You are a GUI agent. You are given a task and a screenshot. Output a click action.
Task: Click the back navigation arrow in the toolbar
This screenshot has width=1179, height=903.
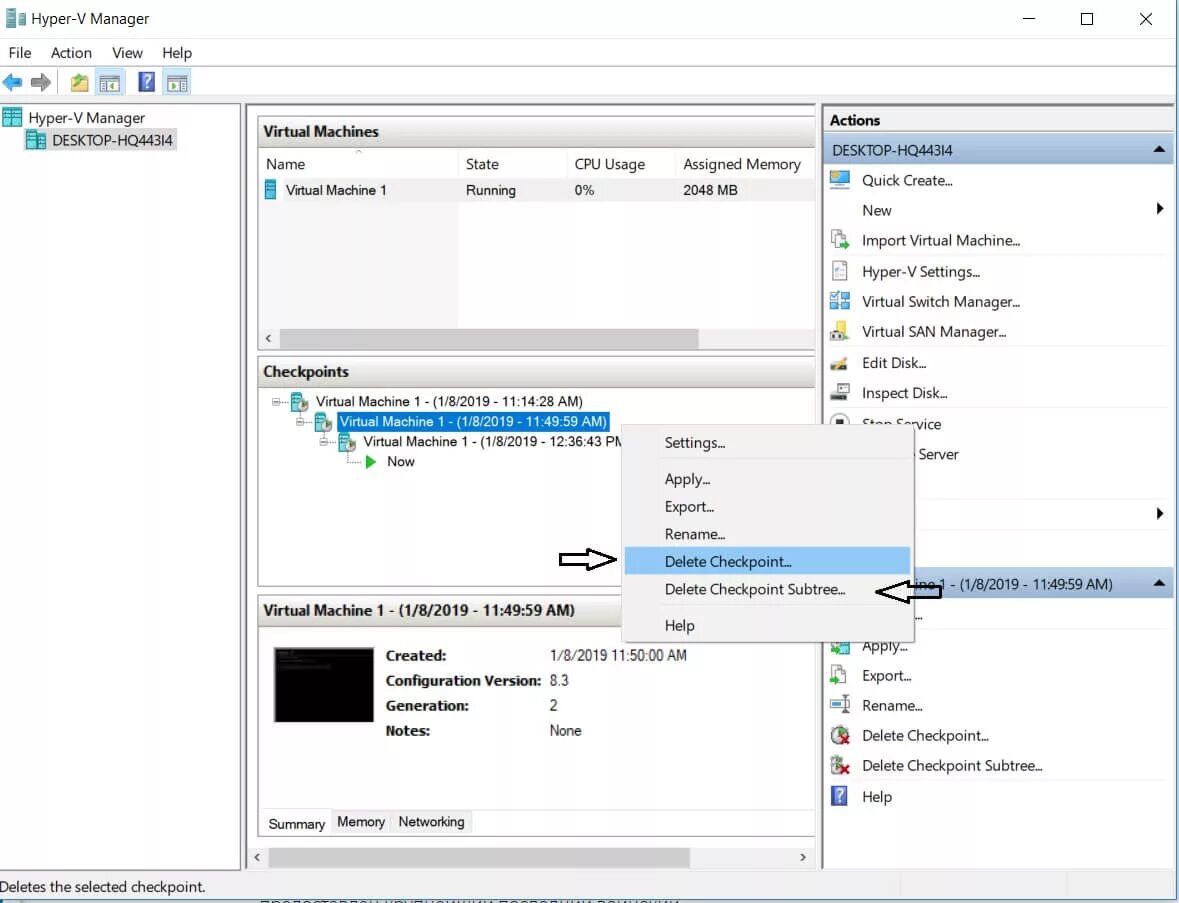point(13,82)
